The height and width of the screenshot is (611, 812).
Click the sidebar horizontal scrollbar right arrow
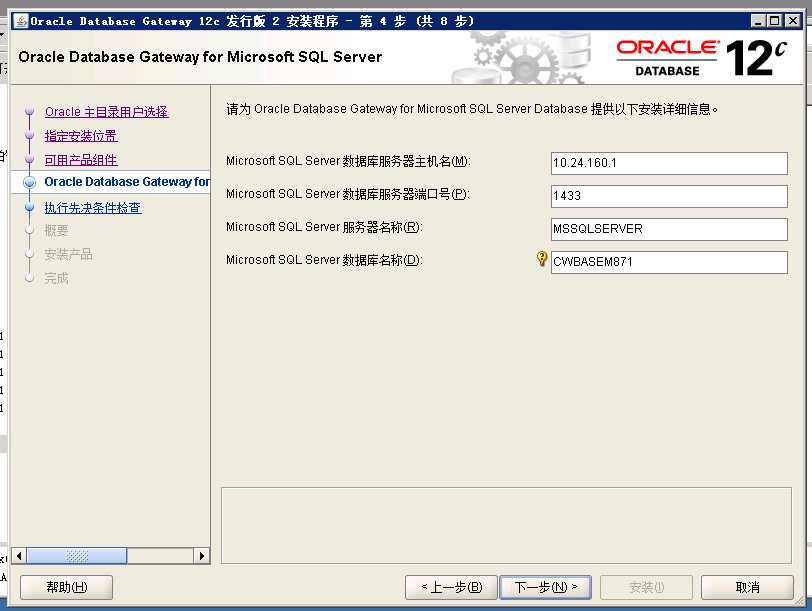point(201,556)
